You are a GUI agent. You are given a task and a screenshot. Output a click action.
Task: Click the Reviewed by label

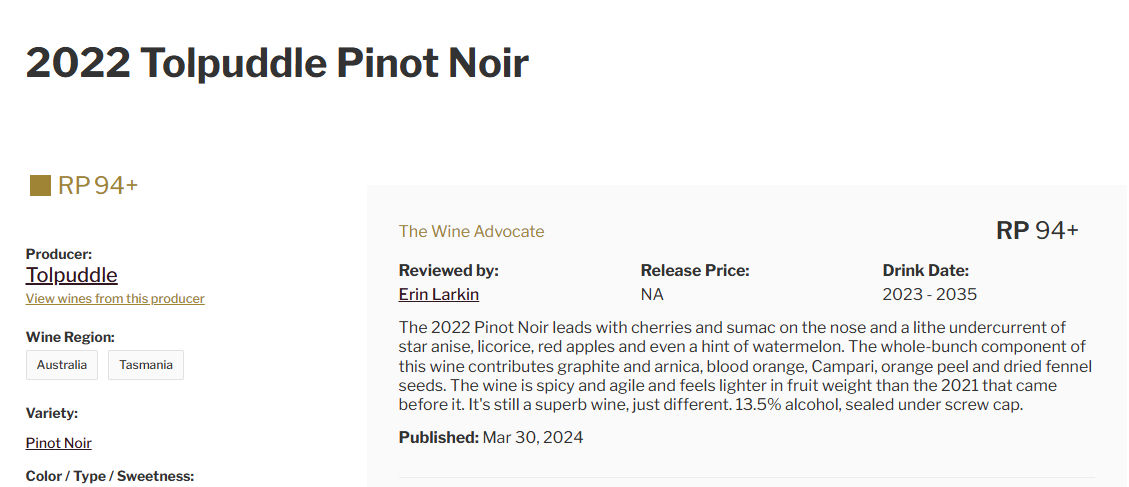coord(448,270)
